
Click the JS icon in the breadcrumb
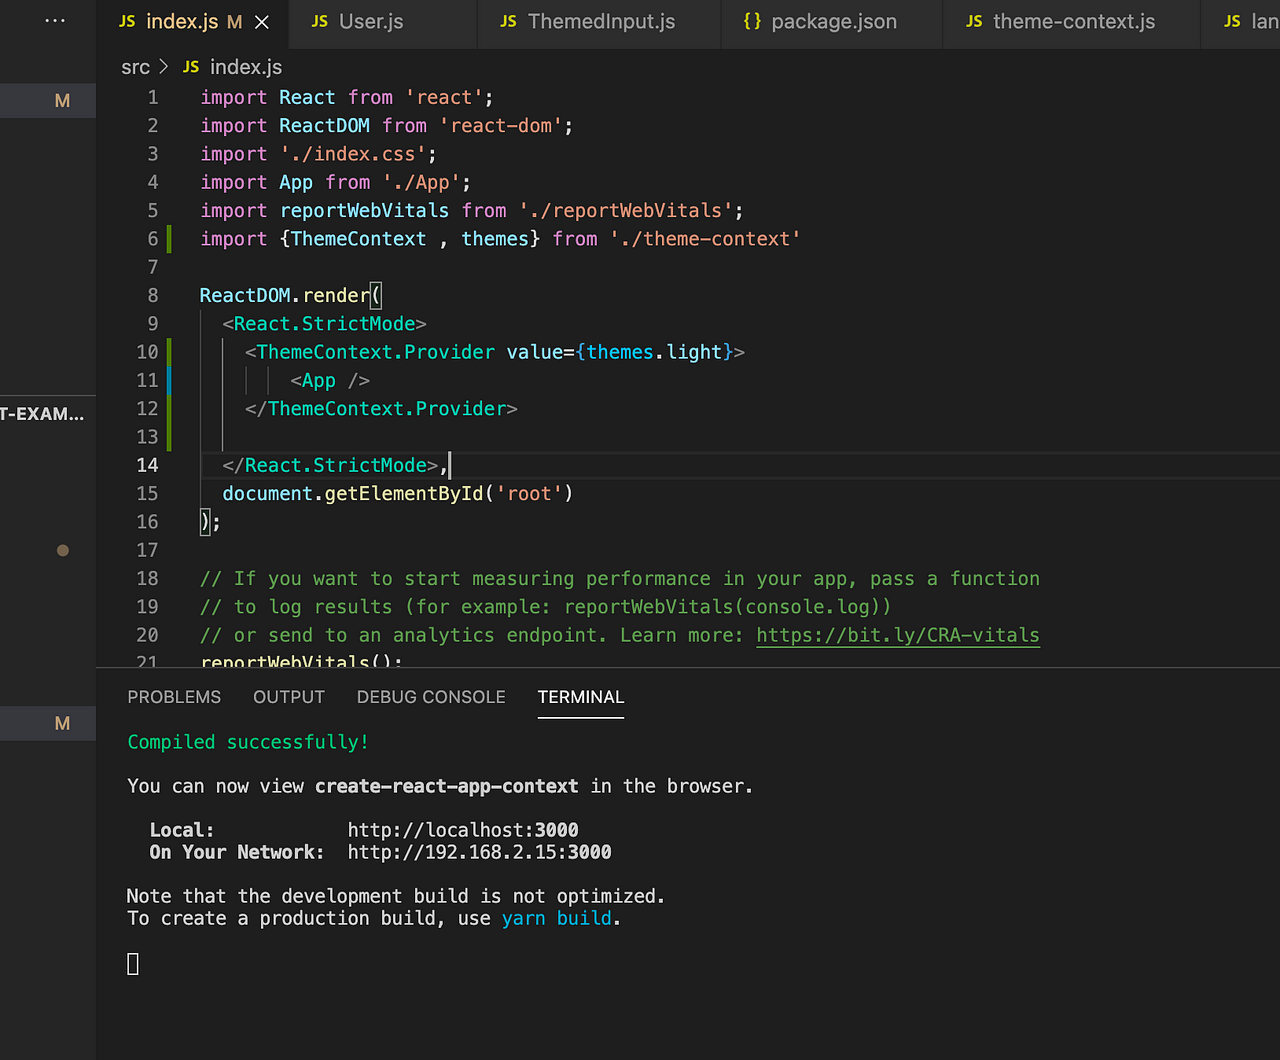pyautogui.click(x=191, y=67)
